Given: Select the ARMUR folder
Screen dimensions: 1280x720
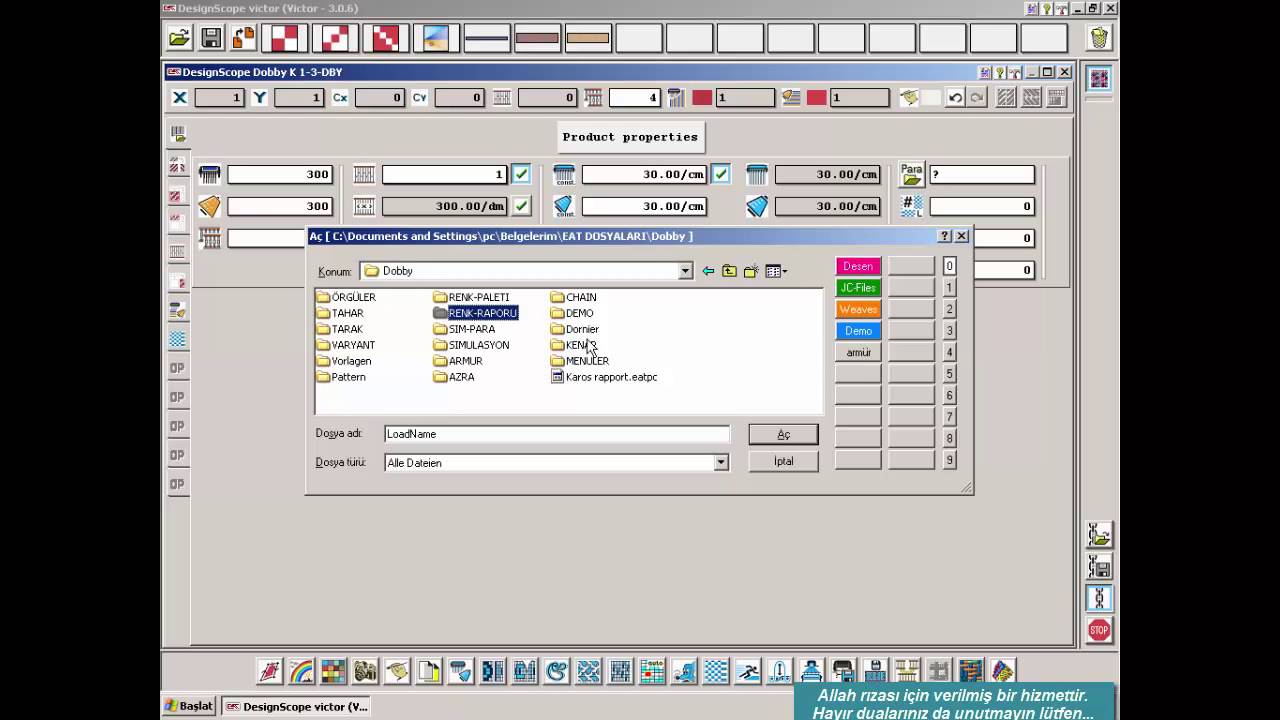Looking at the screenshot, I should [x=458, y=361].
